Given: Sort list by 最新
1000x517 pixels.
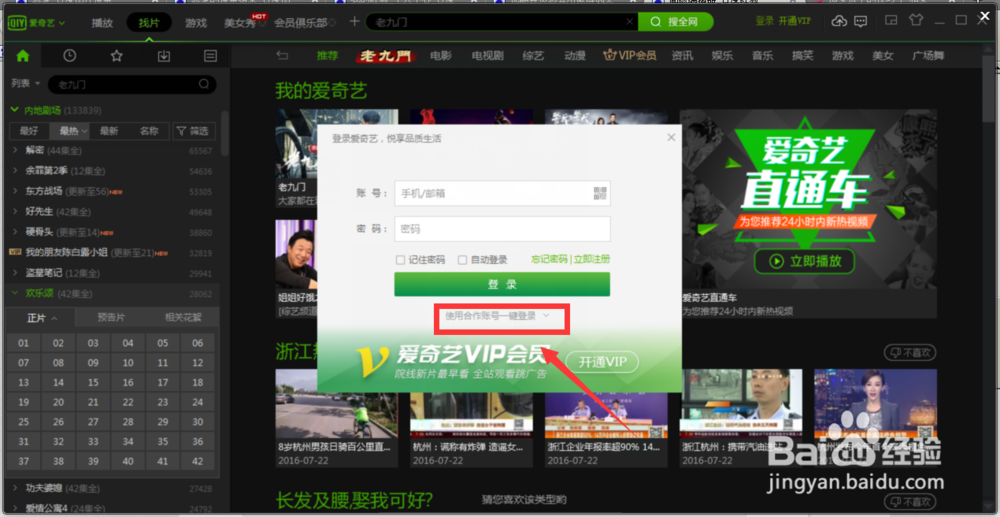Looking at the screenshot, I should point(109,131).
